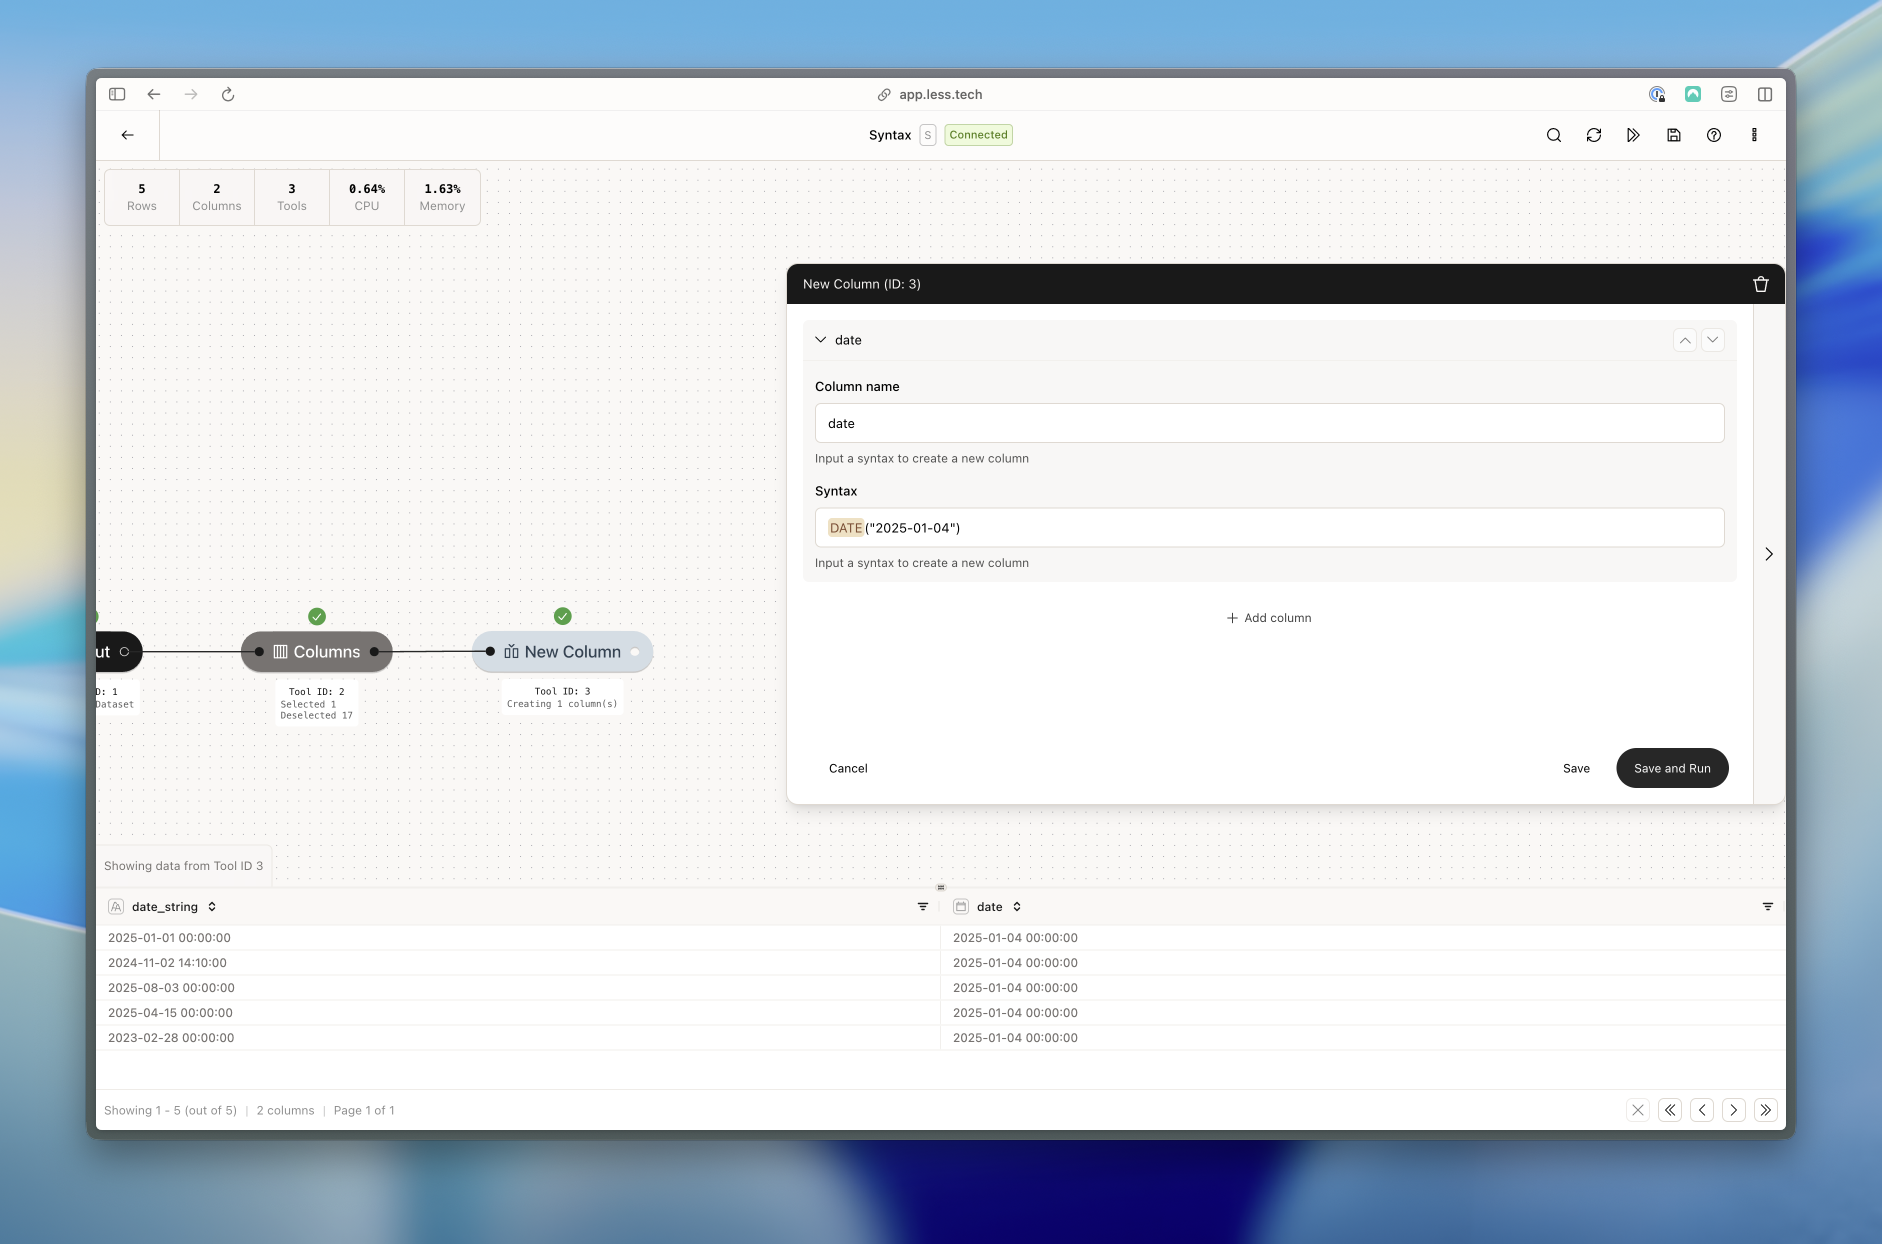Viewport: 1882px width, 1244px height.
Task: Select cell 2024-11-02 14:10:00
Action: click(518, 963)
